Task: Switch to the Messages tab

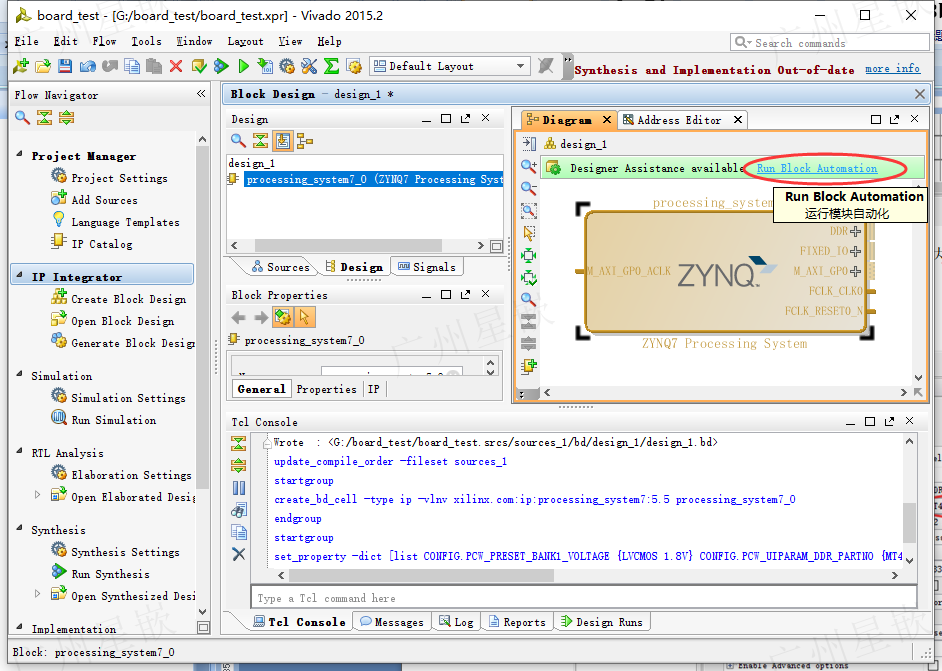Action: tap(392, 622)
